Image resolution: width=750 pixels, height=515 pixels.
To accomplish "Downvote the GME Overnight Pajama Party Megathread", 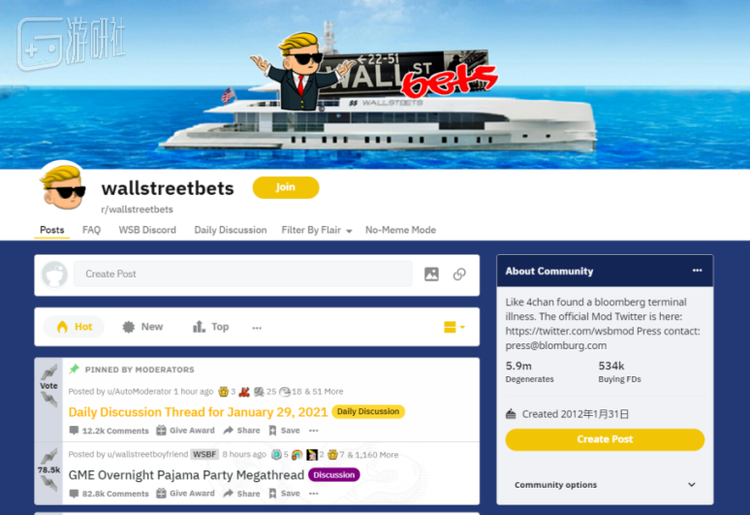I will (x=49, y=483).
